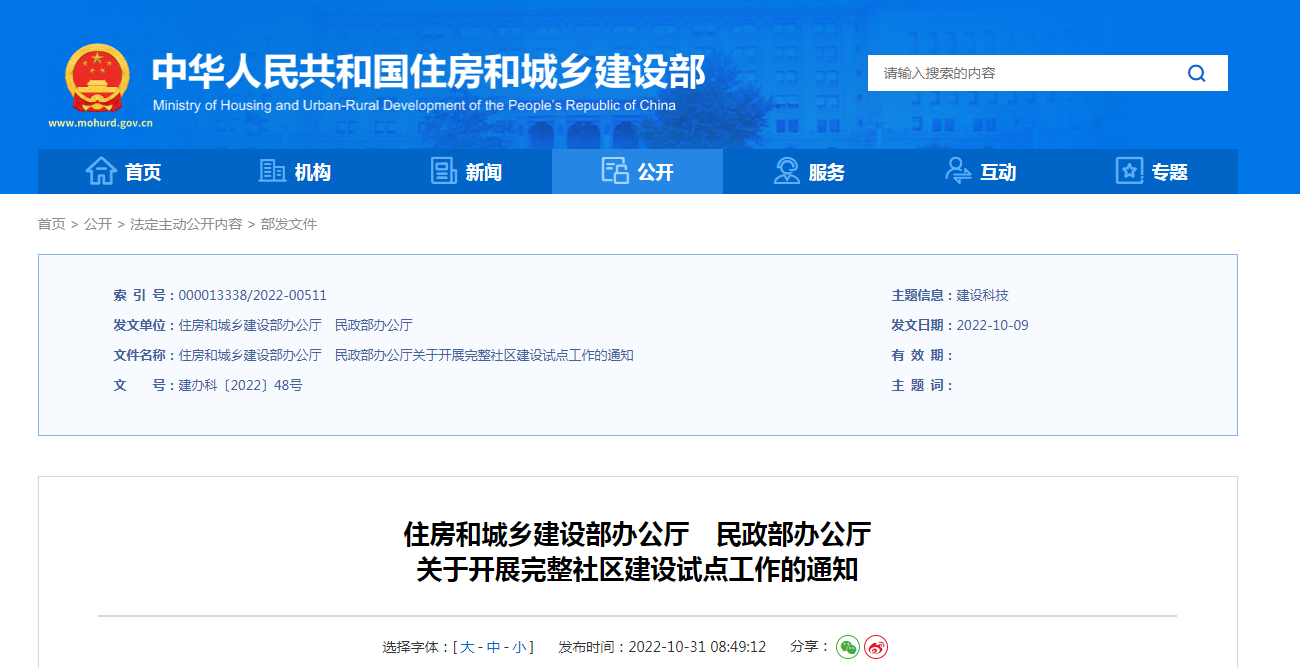Viewport: 1300px width, 668px height.
Task: Click the article headline 关于开展完整社区建设试点工作的通知
Action: [637, 570]
